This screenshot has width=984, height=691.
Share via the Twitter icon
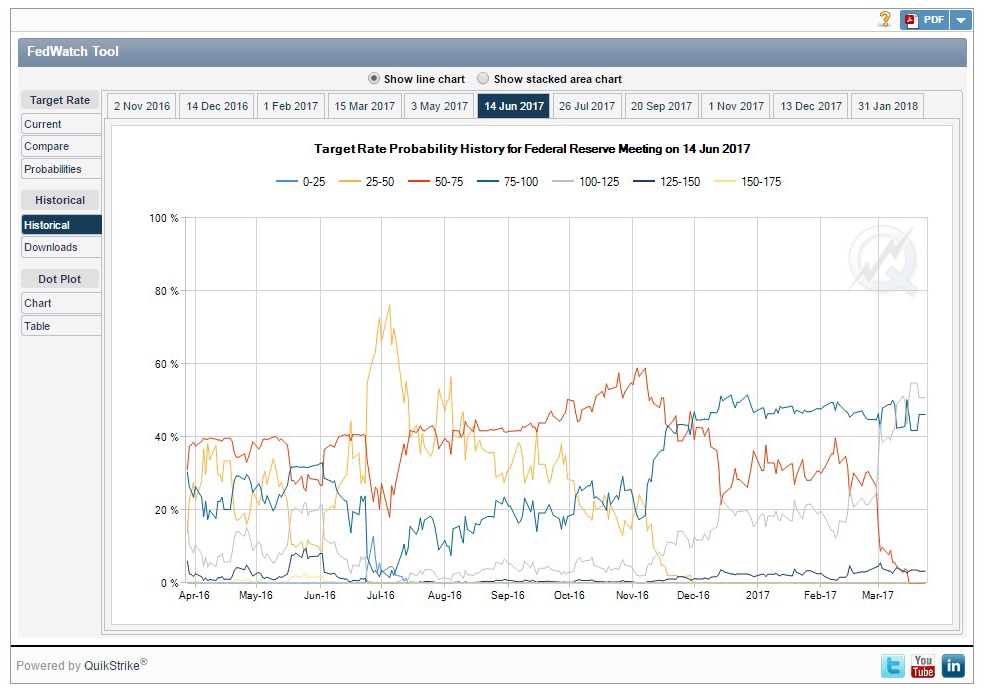pyautogui.click(x=893, y=665)
